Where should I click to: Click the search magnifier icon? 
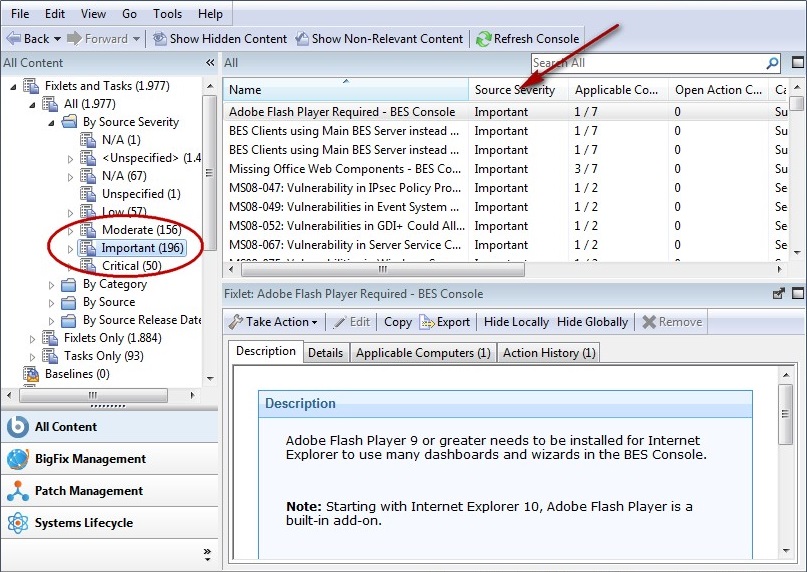[772, 63]
